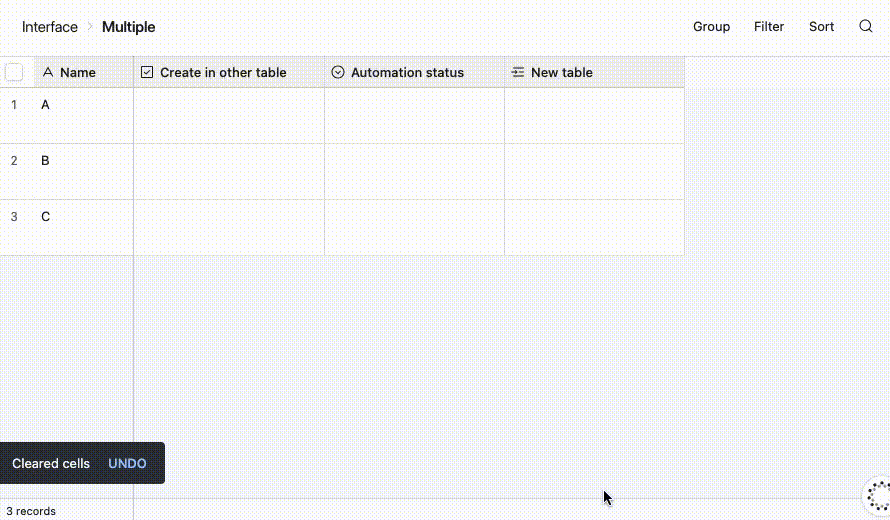Open Automation status dropdown for row B
This screenshot has width=890, height=520.
(414, 171)
